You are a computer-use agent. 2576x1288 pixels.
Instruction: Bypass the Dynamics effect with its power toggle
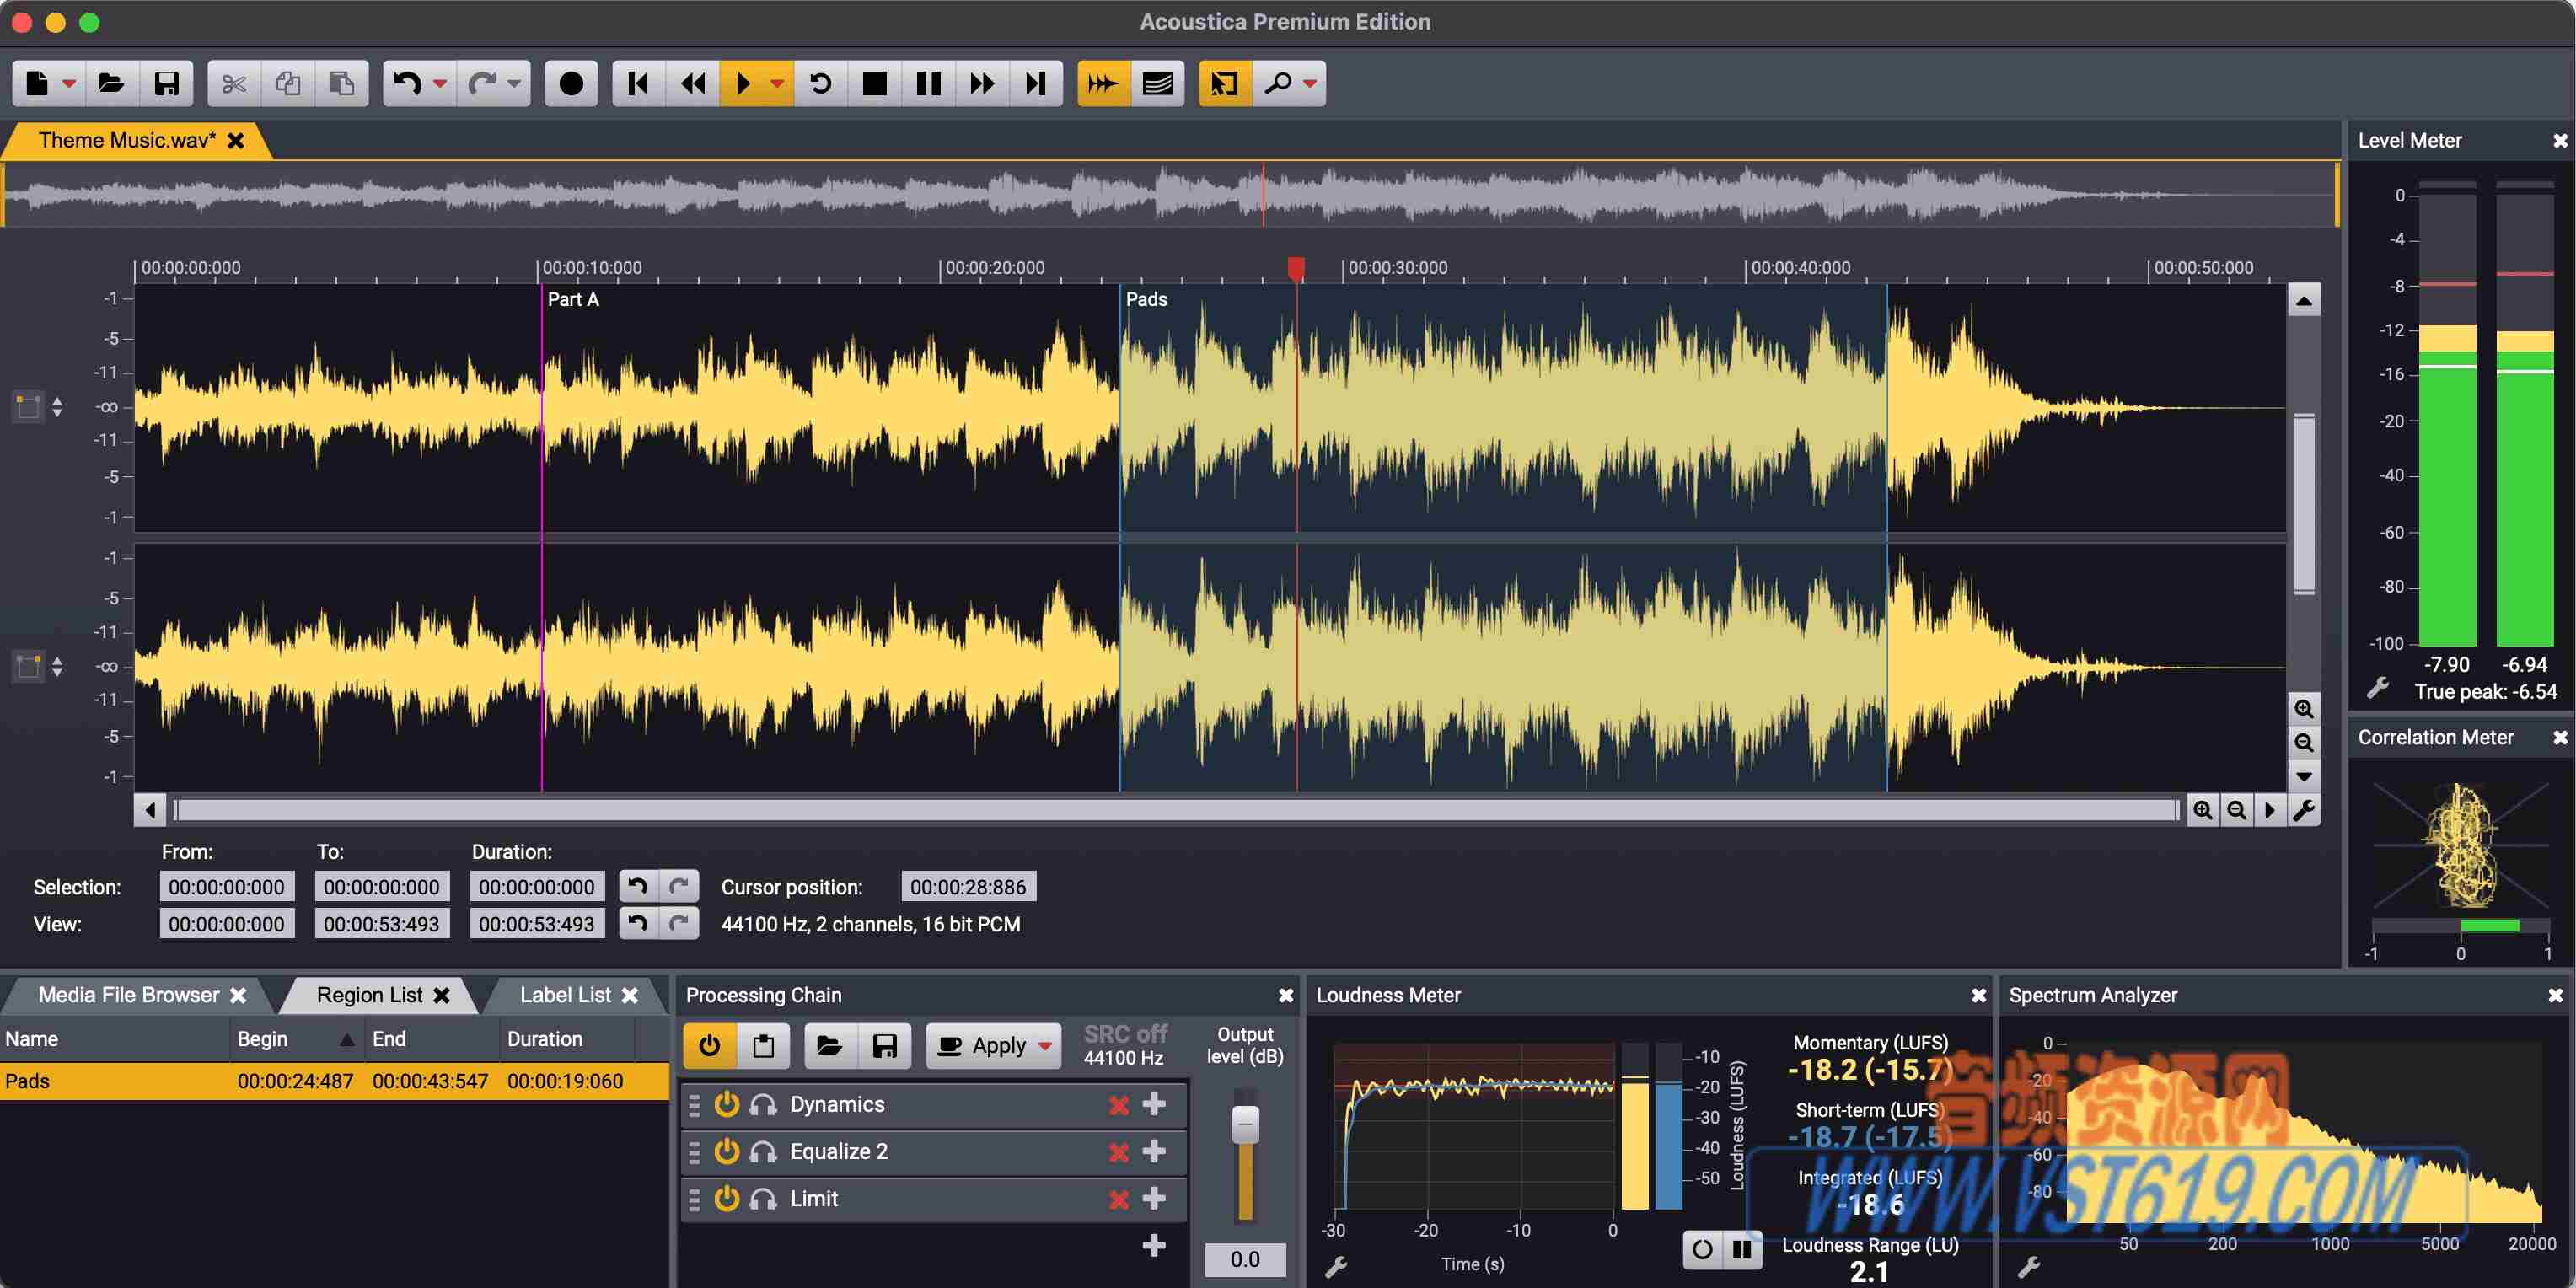click(727, 1104)
